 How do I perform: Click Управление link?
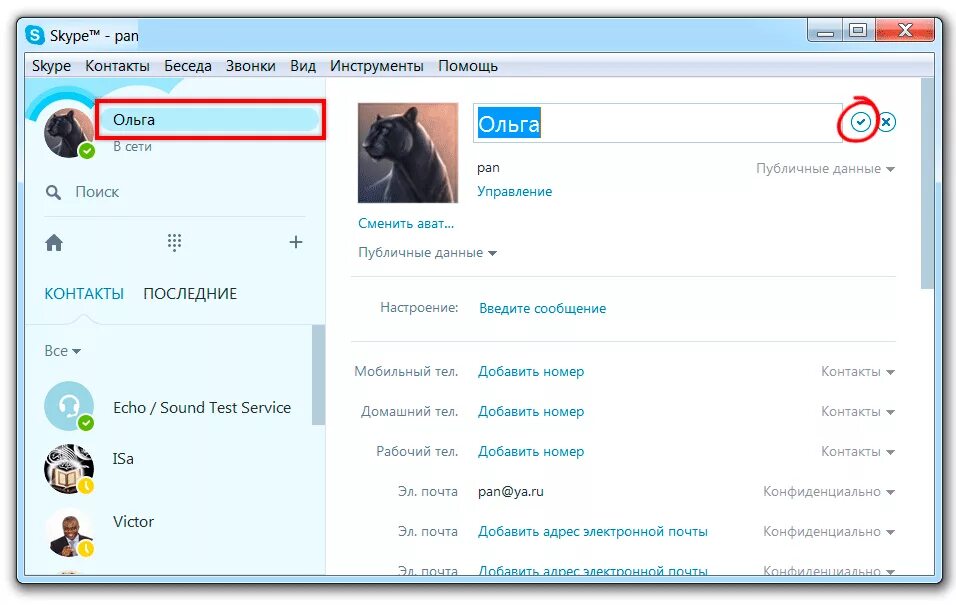515,192
